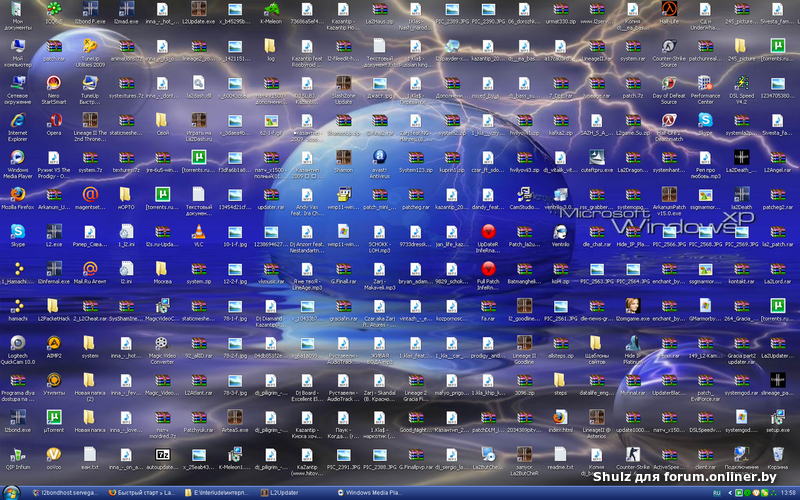This screenshot has height=500, width=800.
Task: Open the magentset... @ icon
Action: click(90, 194)
